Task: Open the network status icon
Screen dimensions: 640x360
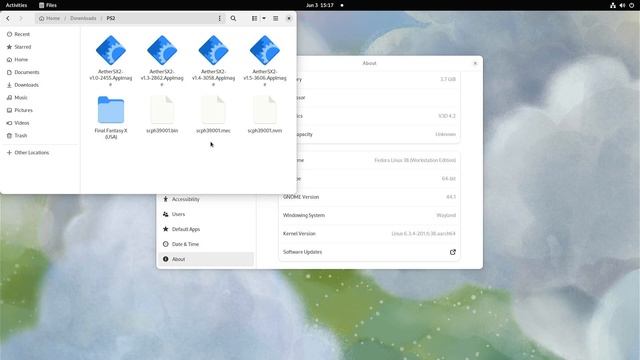Action: coord(613,5)
